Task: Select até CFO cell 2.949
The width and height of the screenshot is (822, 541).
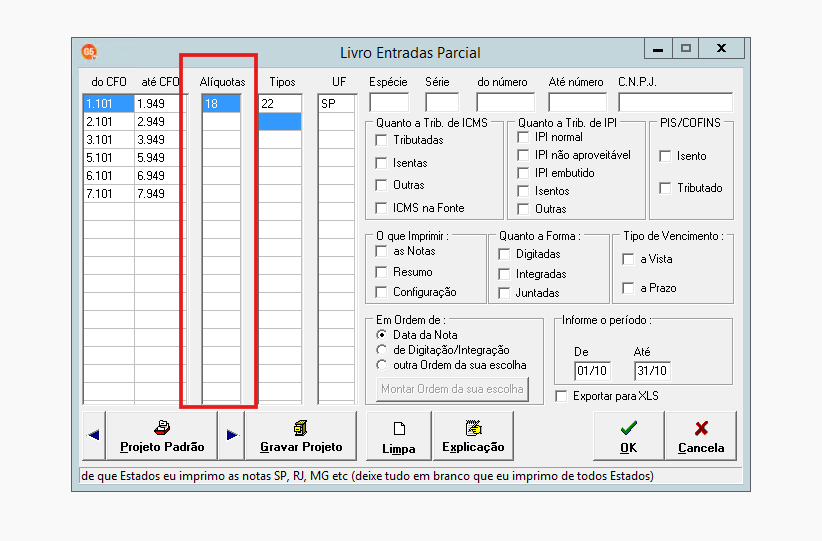Action: (x=160, y=122)
